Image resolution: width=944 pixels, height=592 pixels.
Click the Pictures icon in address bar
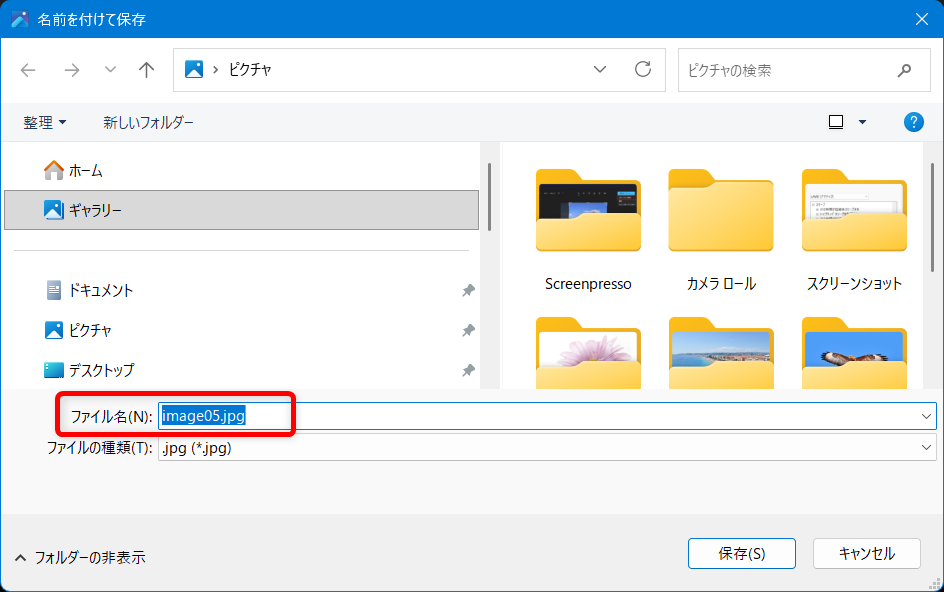click(194, 69)
